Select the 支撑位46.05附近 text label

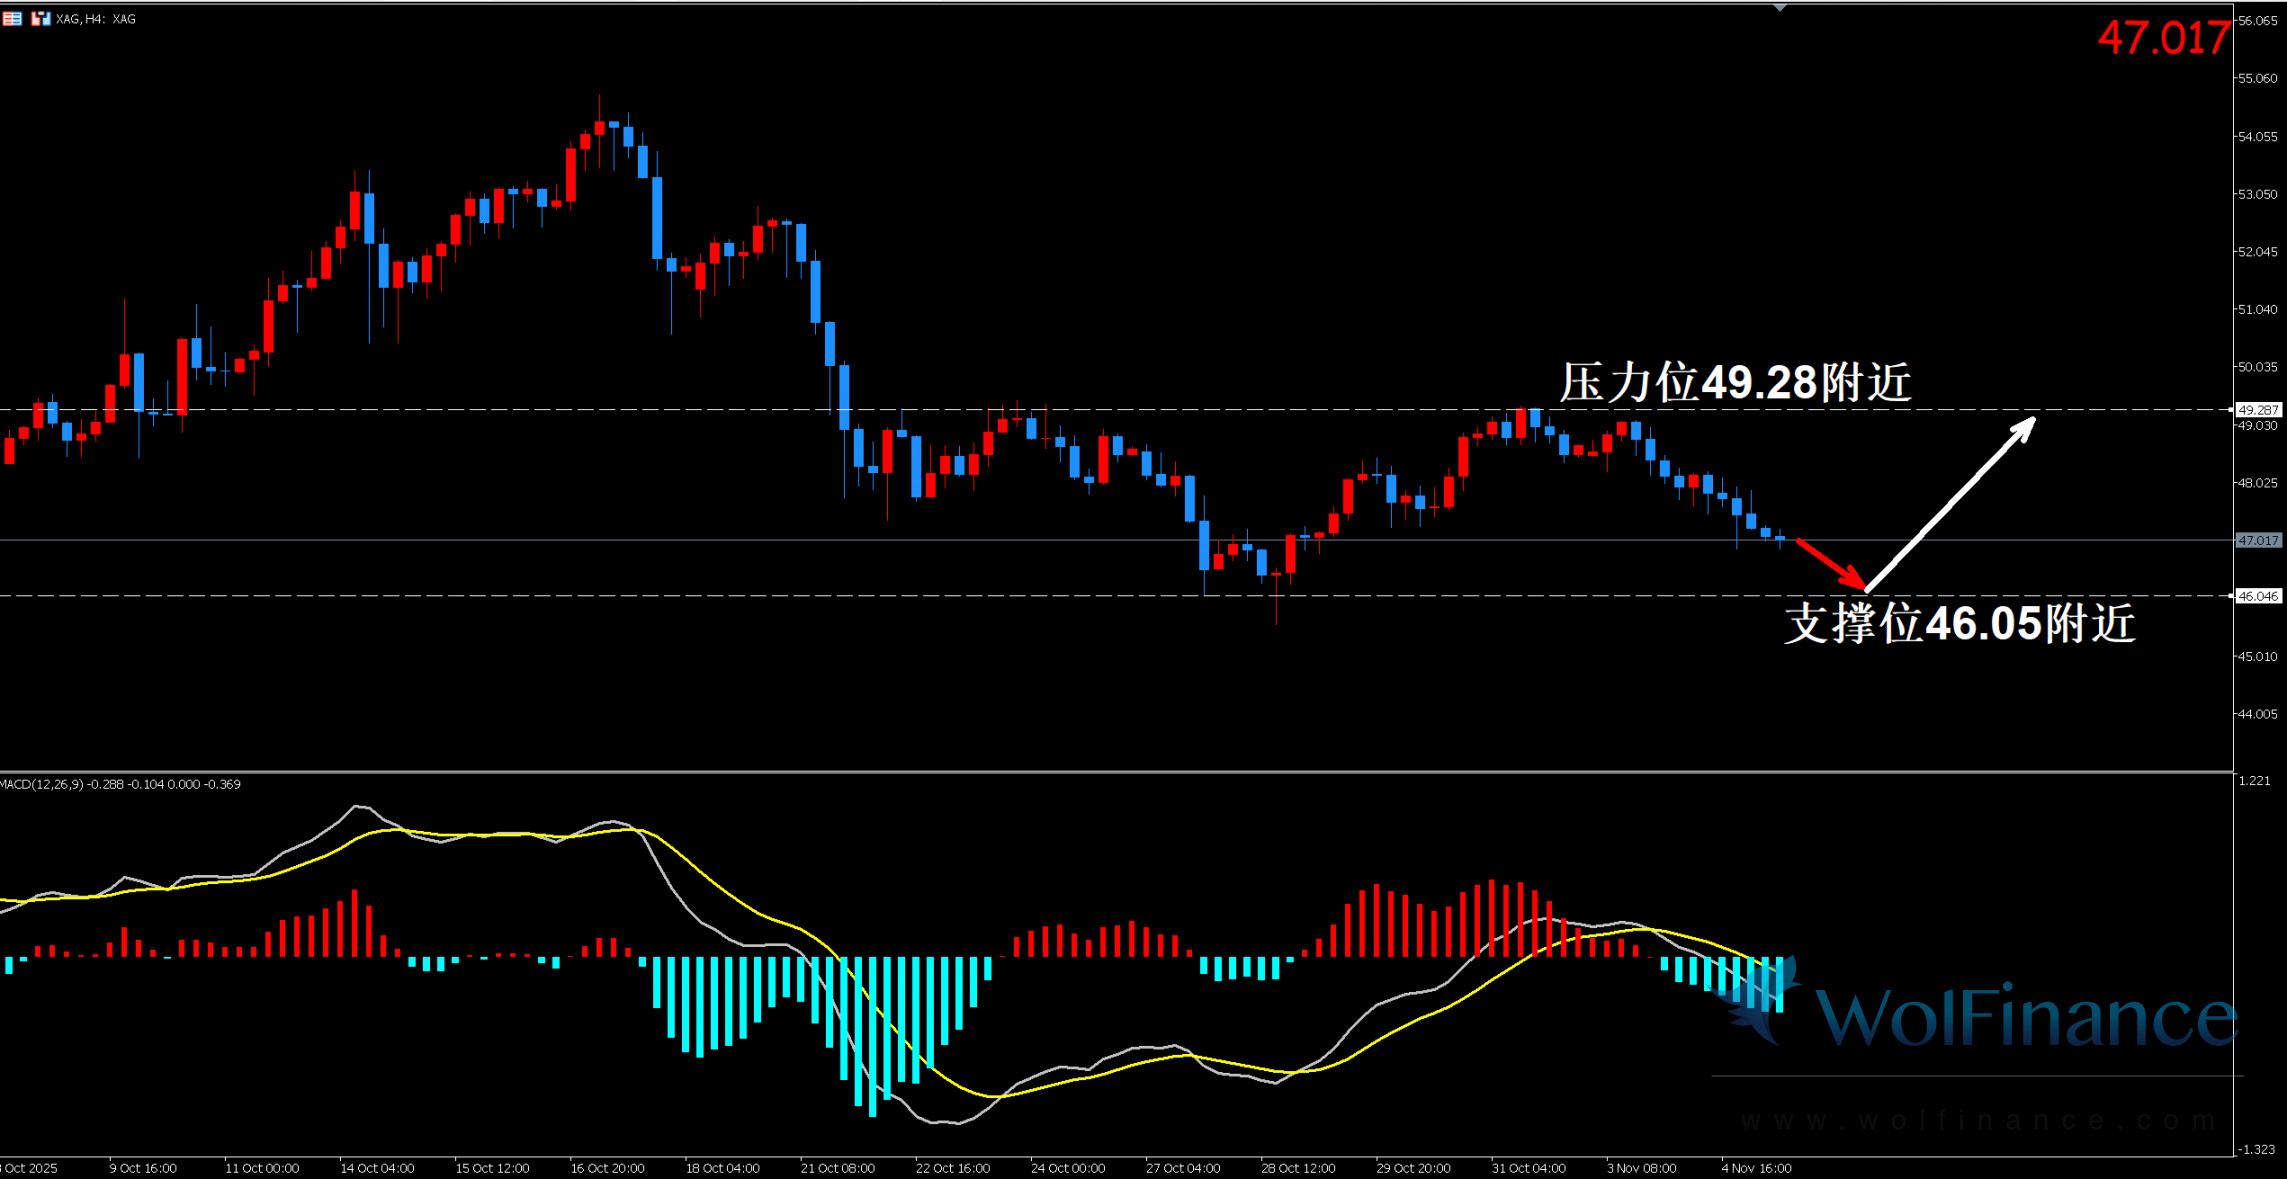[1959, 623]
